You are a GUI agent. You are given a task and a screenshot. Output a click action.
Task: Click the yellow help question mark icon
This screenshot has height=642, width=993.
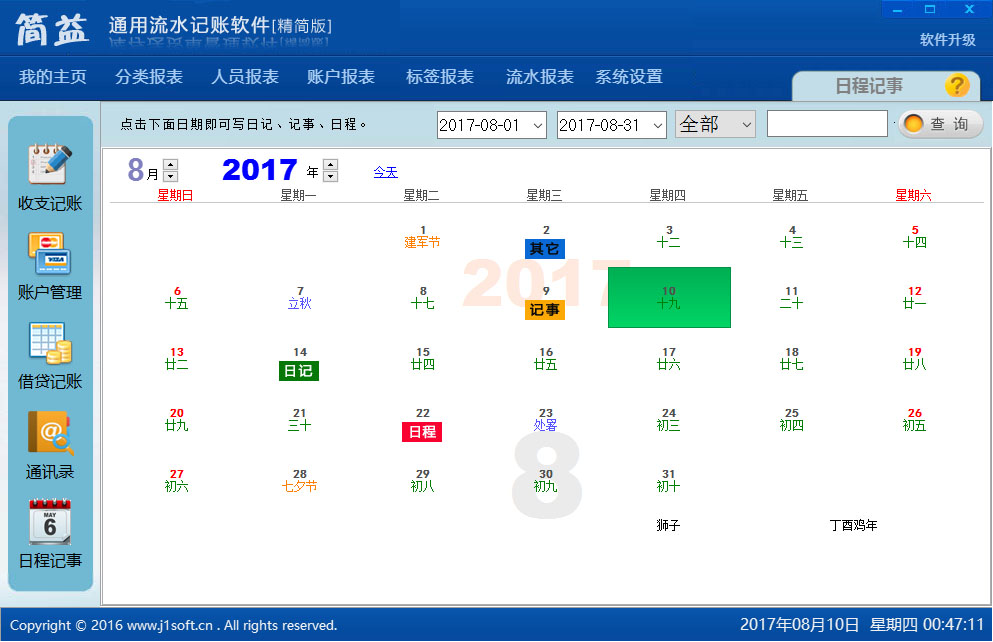coord(958,87)
